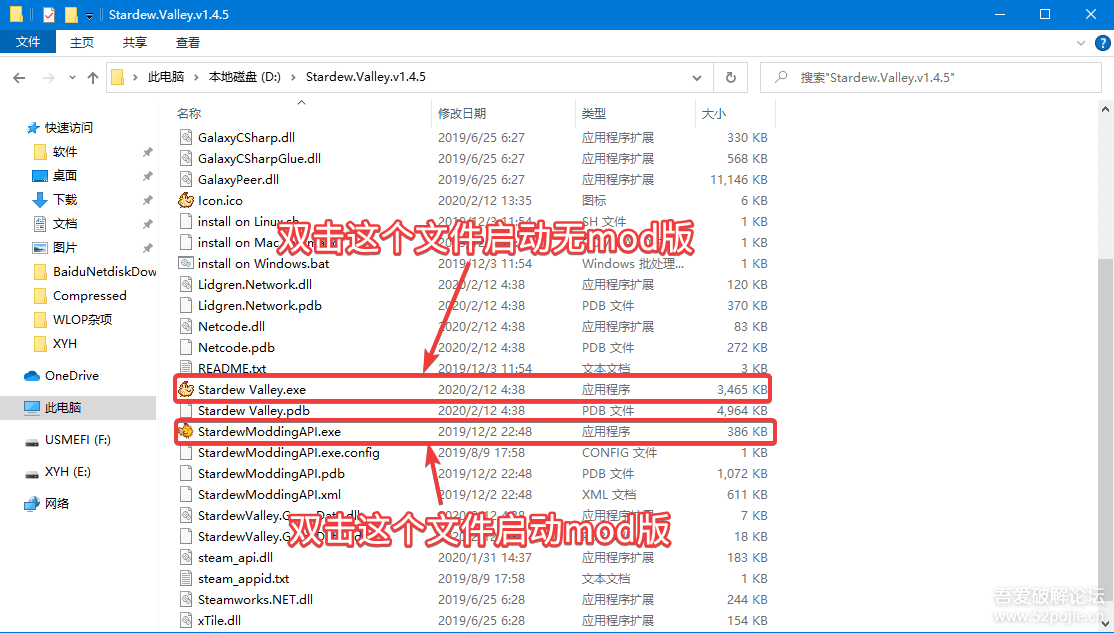Screen dimensions: 1114x633
Task: Select the GalaxyCSharpGlue.dll file icon
Action: pyautogui.click(x=185, y=158)
